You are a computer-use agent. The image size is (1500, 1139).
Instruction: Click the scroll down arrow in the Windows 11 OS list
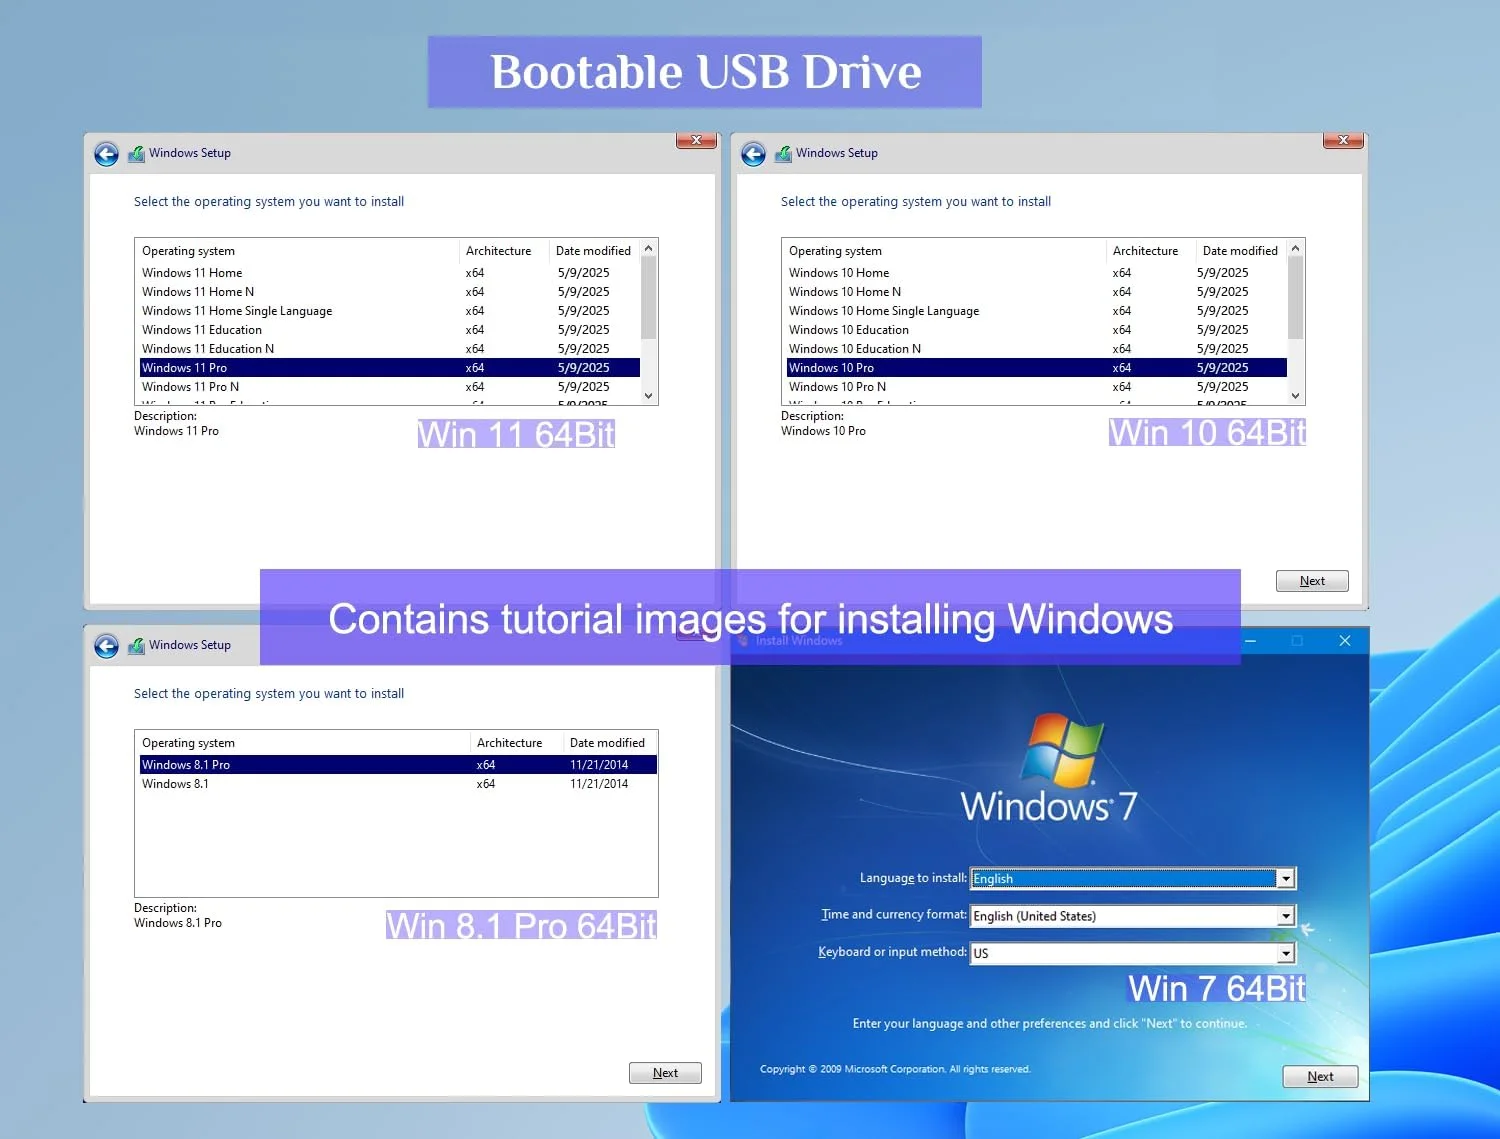[x=648, y=395]
